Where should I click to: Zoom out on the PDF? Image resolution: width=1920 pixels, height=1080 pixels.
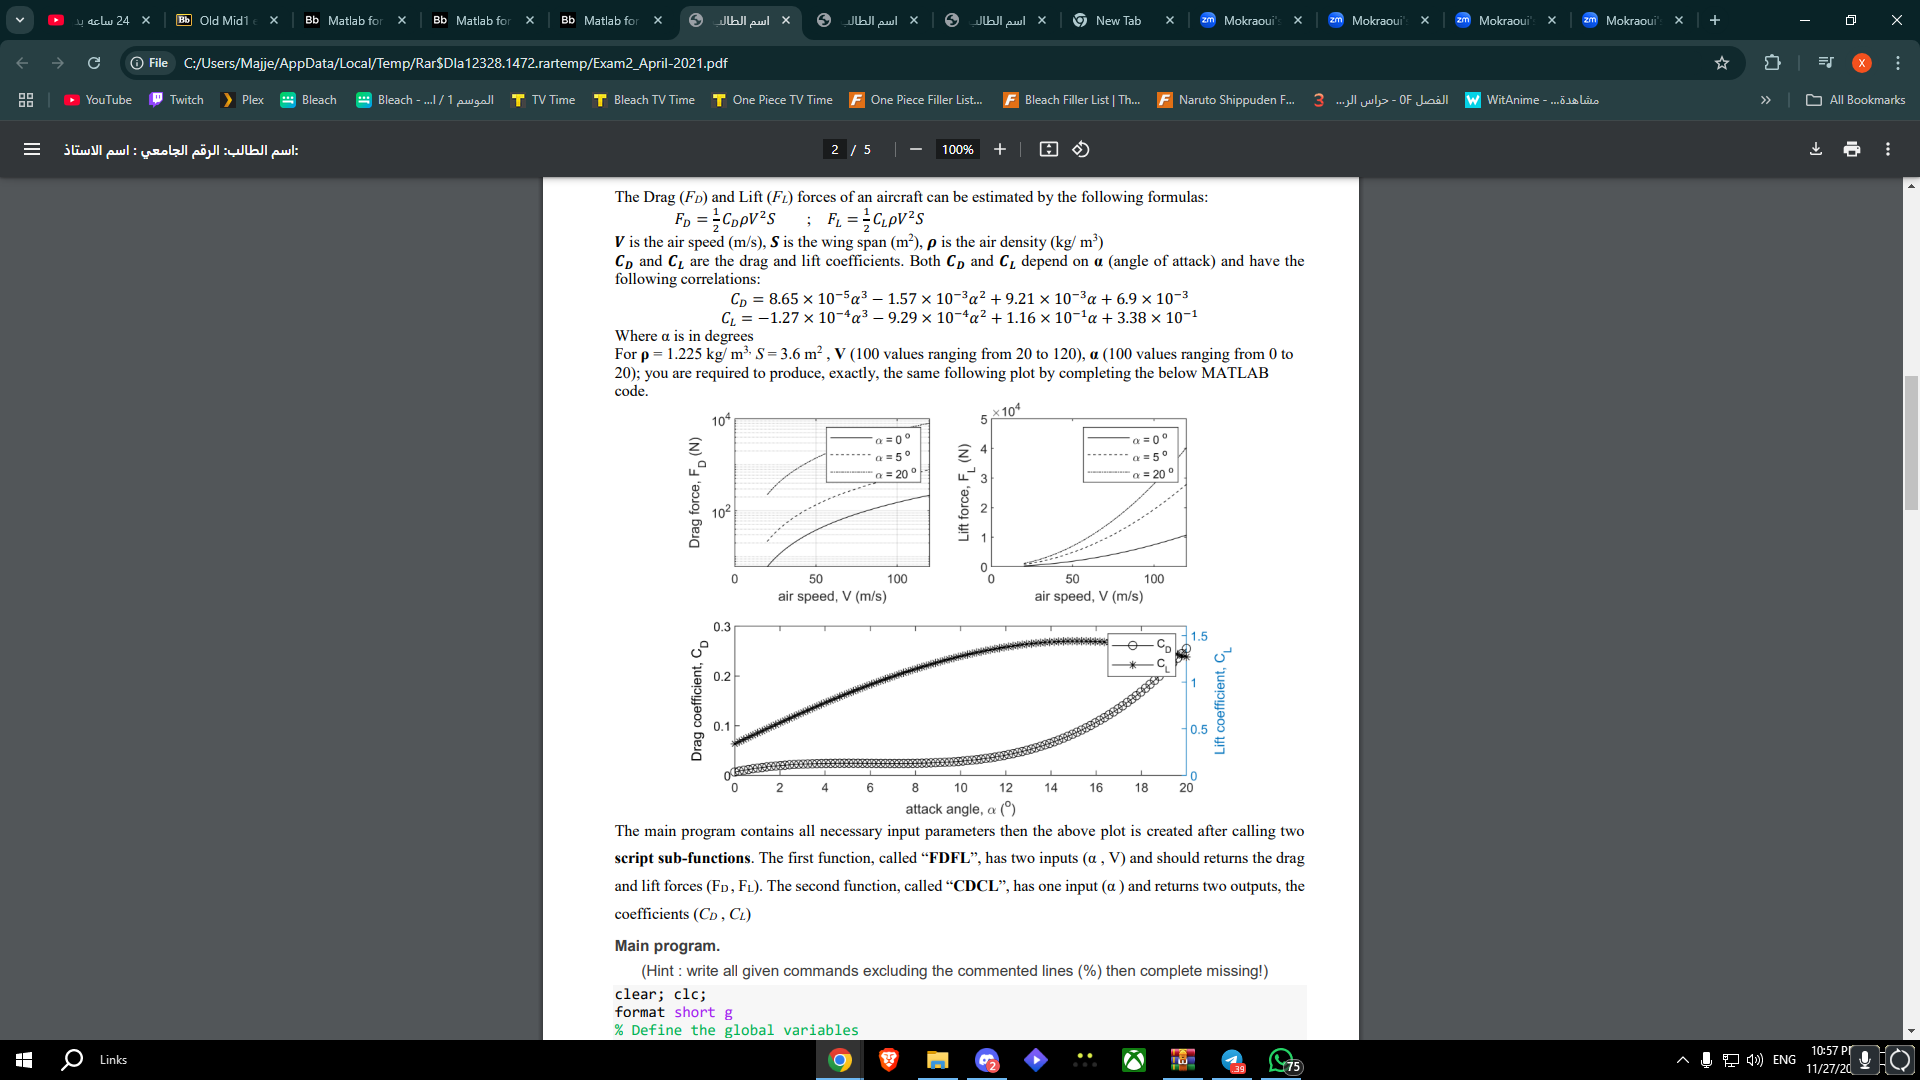[914, 149]
